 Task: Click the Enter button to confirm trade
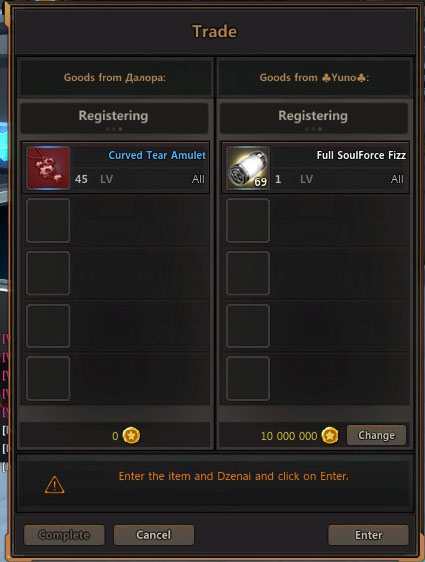pos(368,535)
